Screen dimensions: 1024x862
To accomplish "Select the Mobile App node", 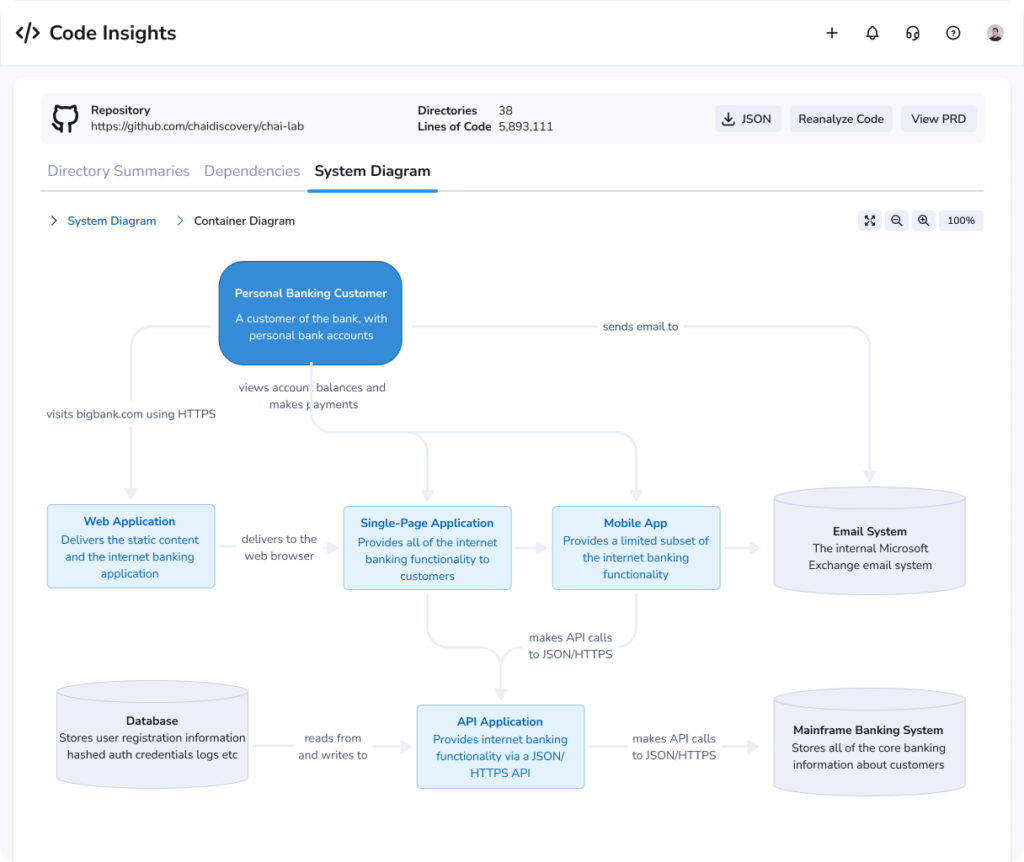I will coord(636,549).
